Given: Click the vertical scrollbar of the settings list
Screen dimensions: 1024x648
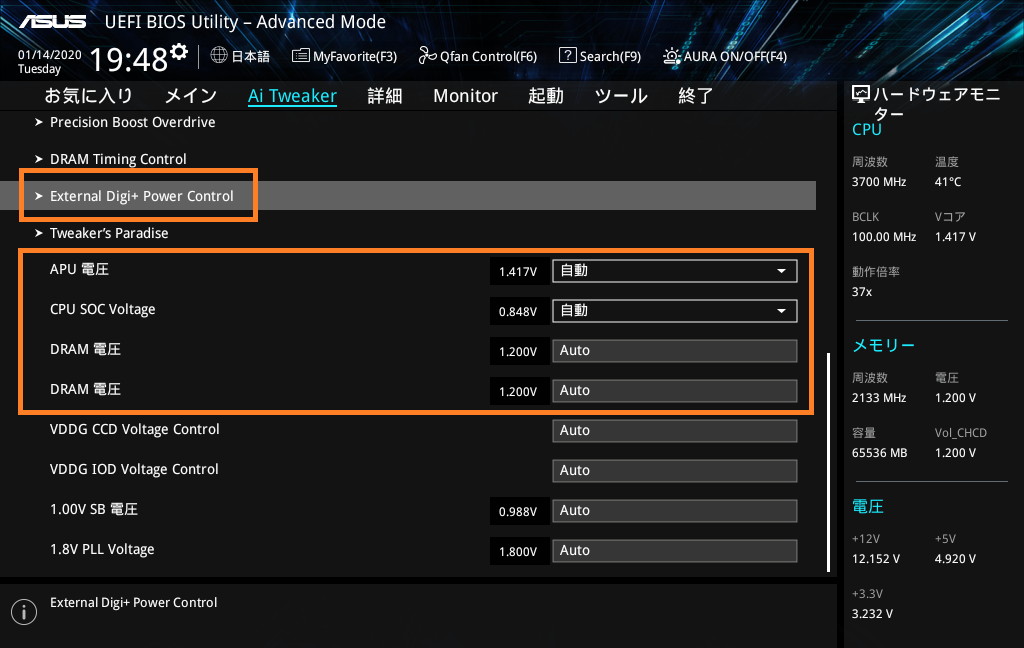Looking at the screenshot, I should tap(828, 460).
